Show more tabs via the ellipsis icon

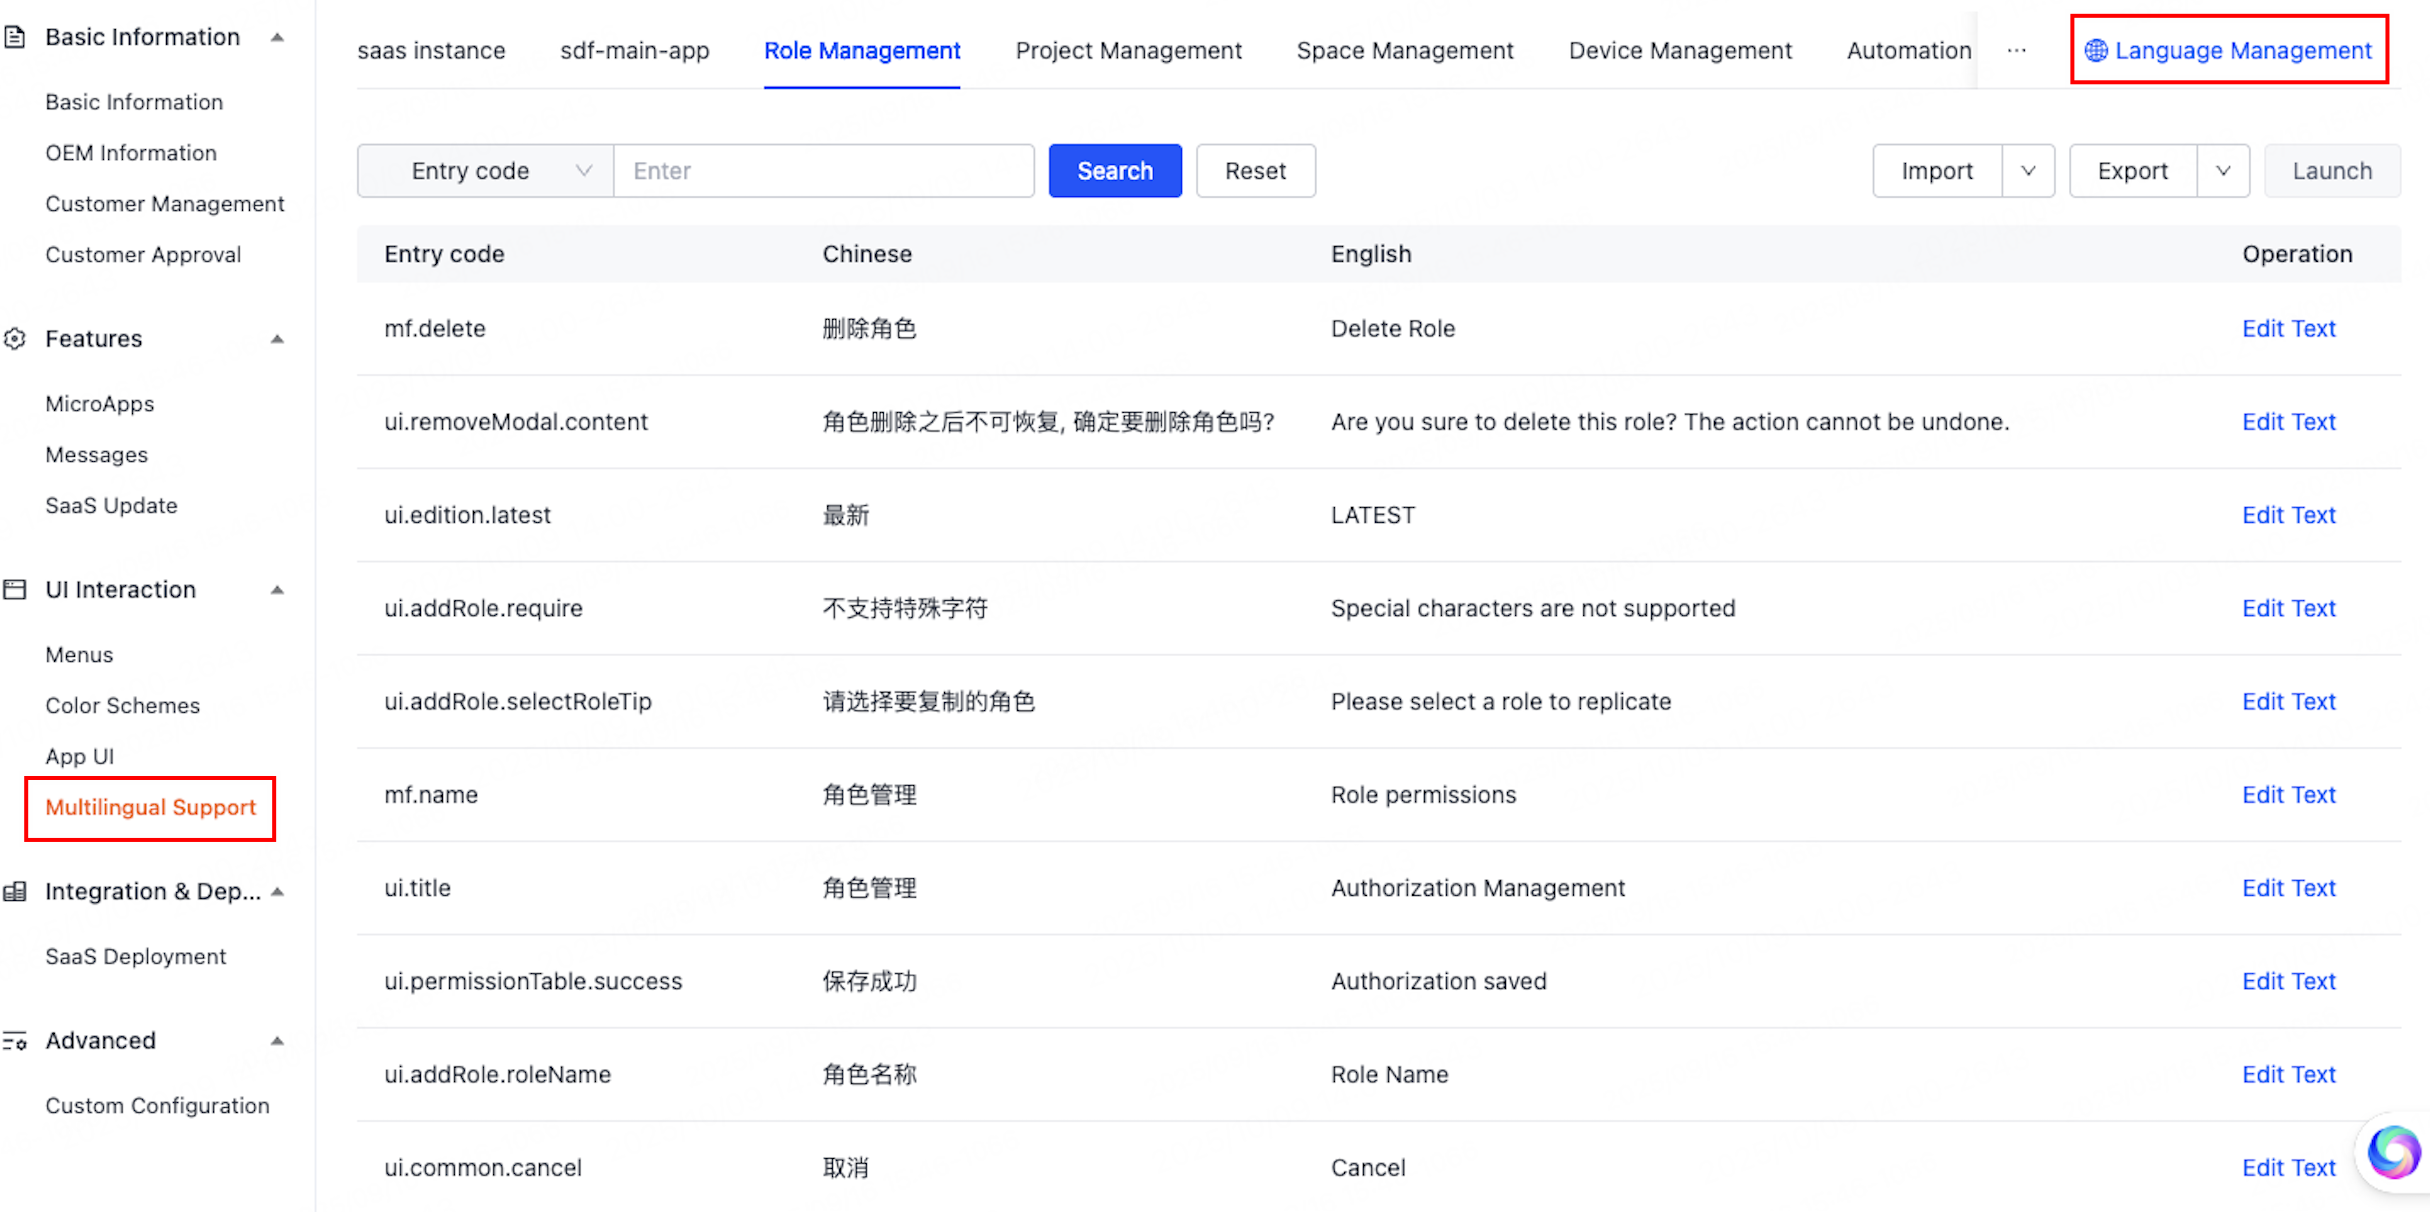pyautogui.click(x=2017, y=50)
